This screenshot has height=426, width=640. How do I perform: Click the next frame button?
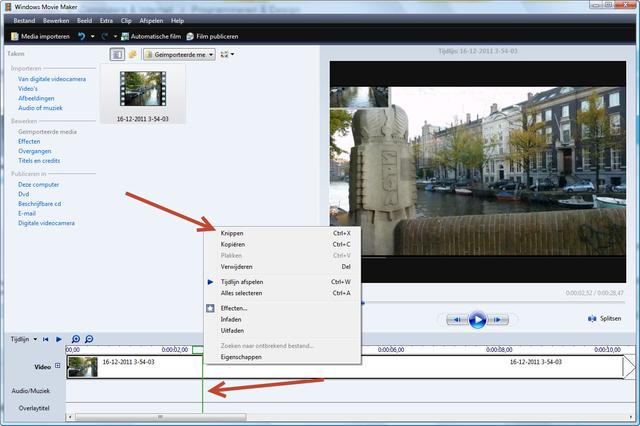[x=499, y=320]
